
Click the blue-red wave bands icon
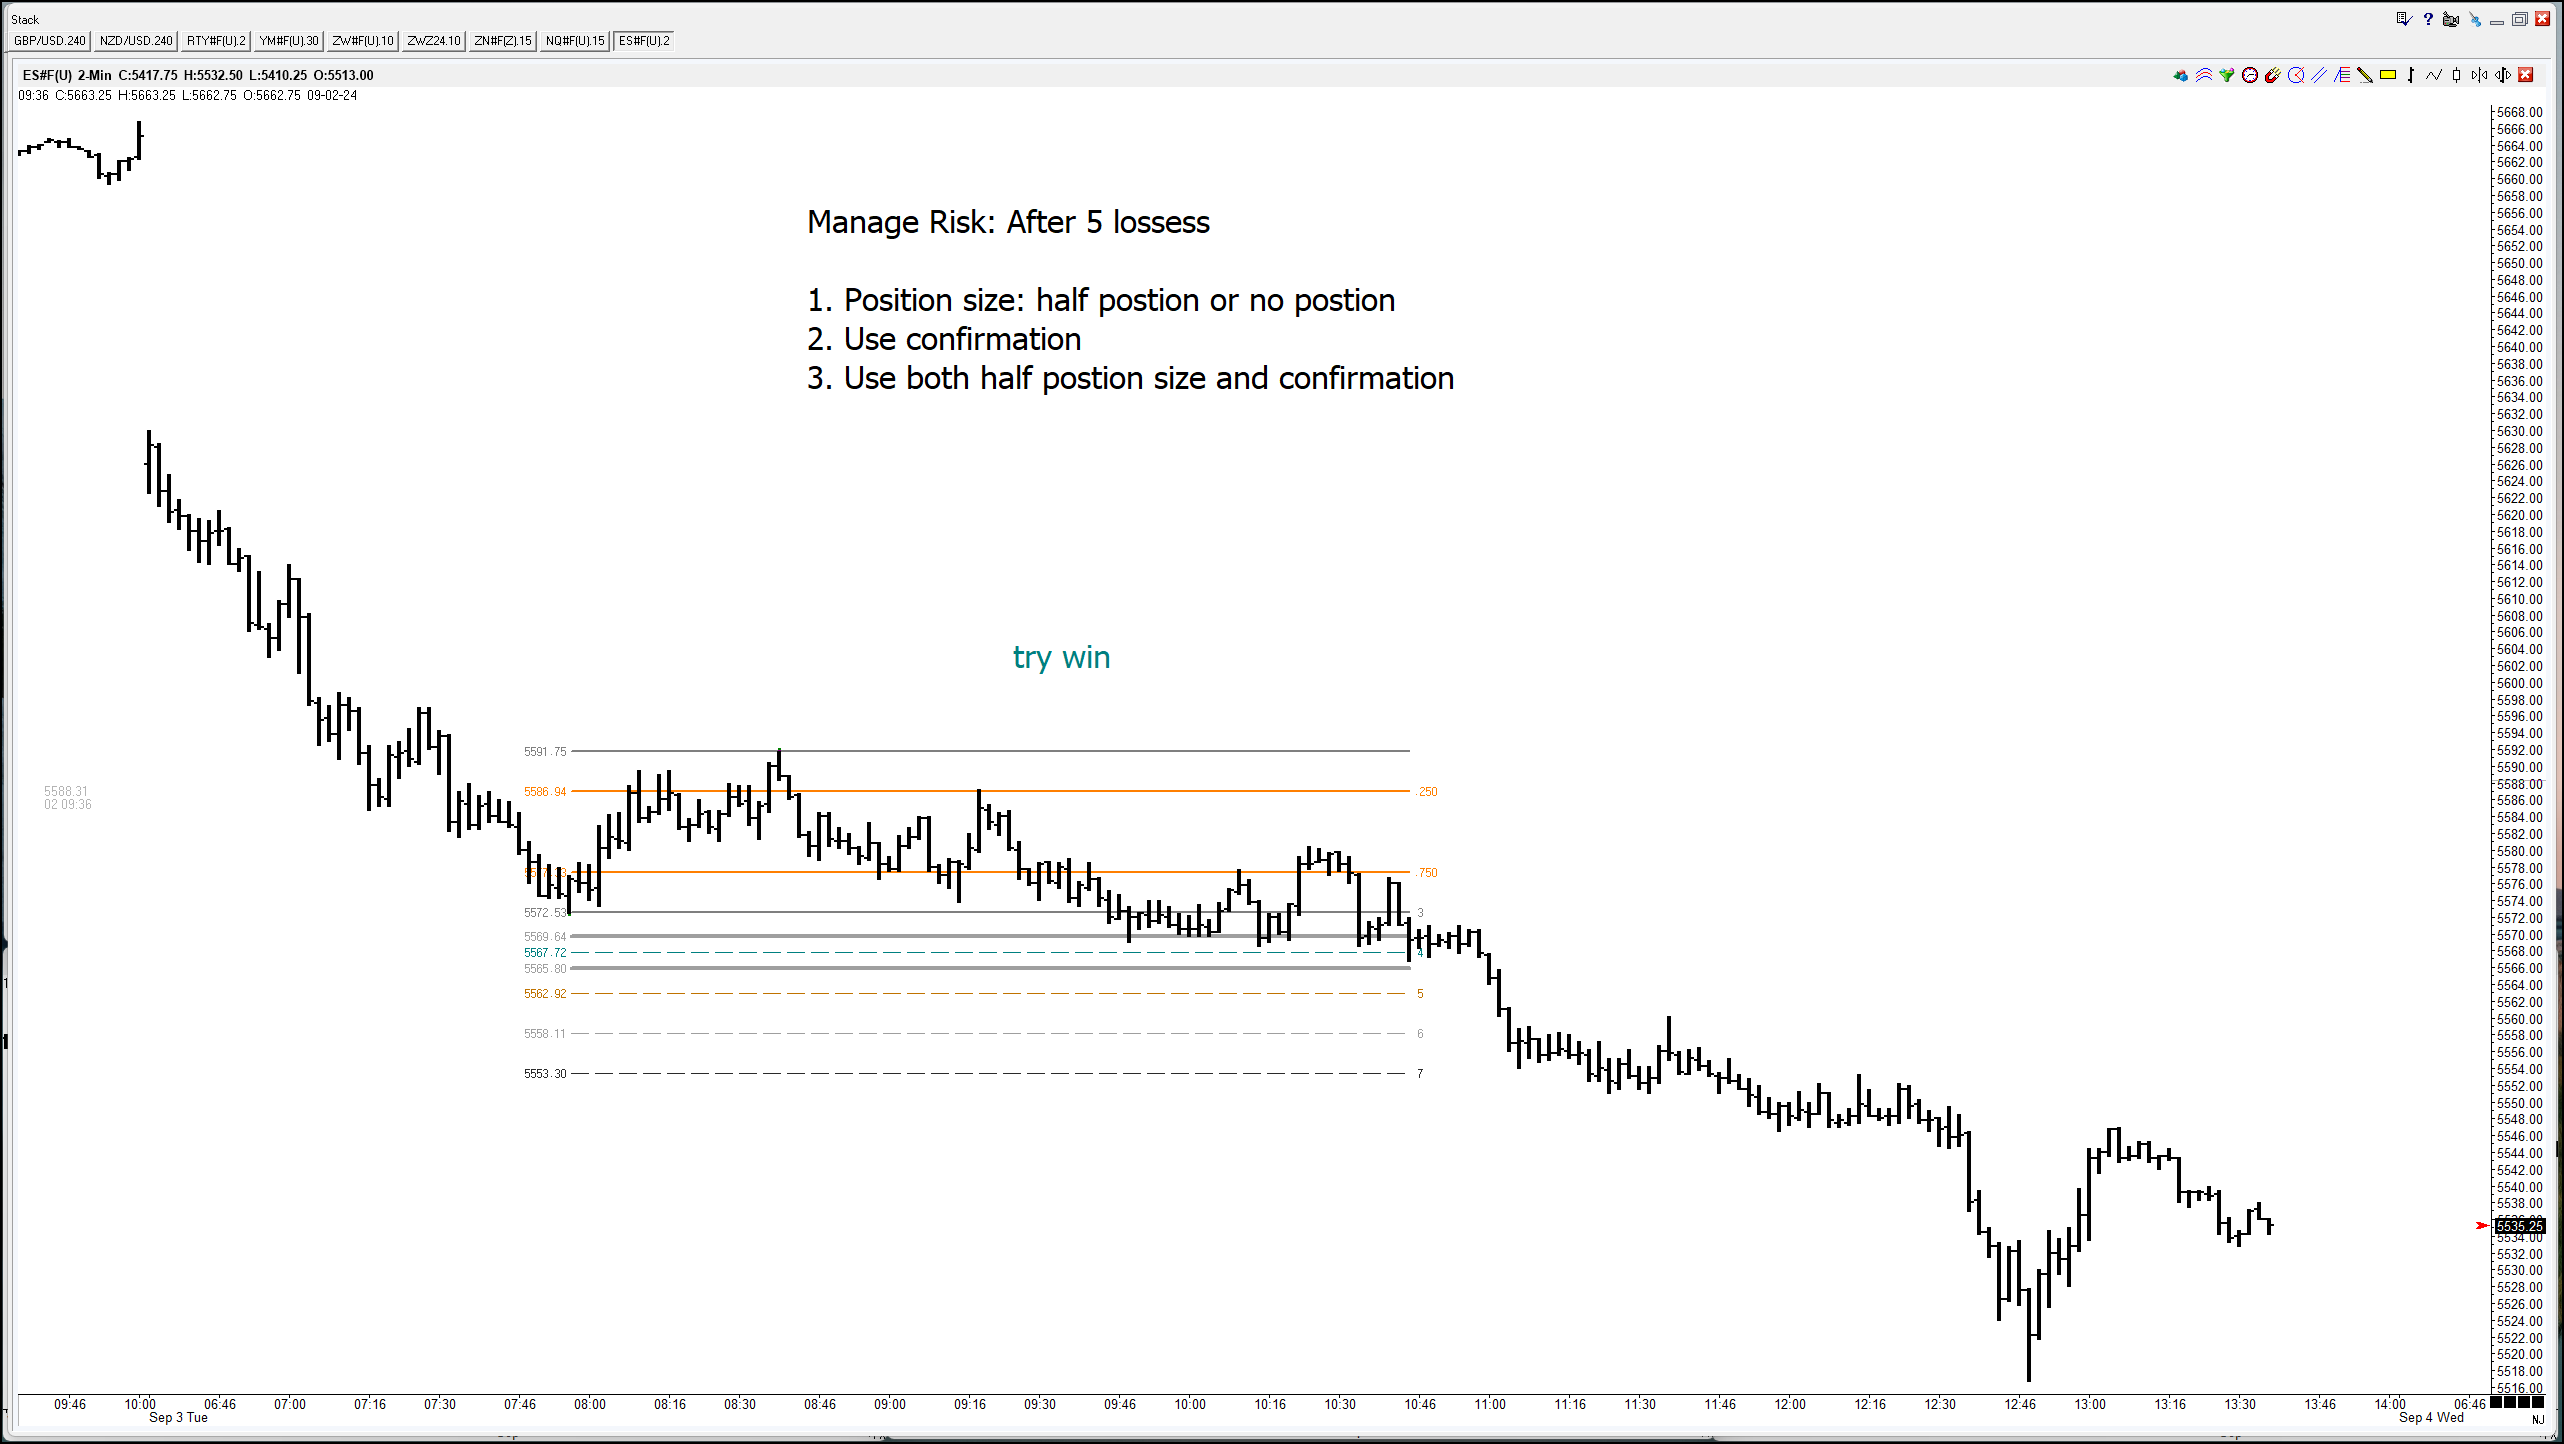(2204, 75)
